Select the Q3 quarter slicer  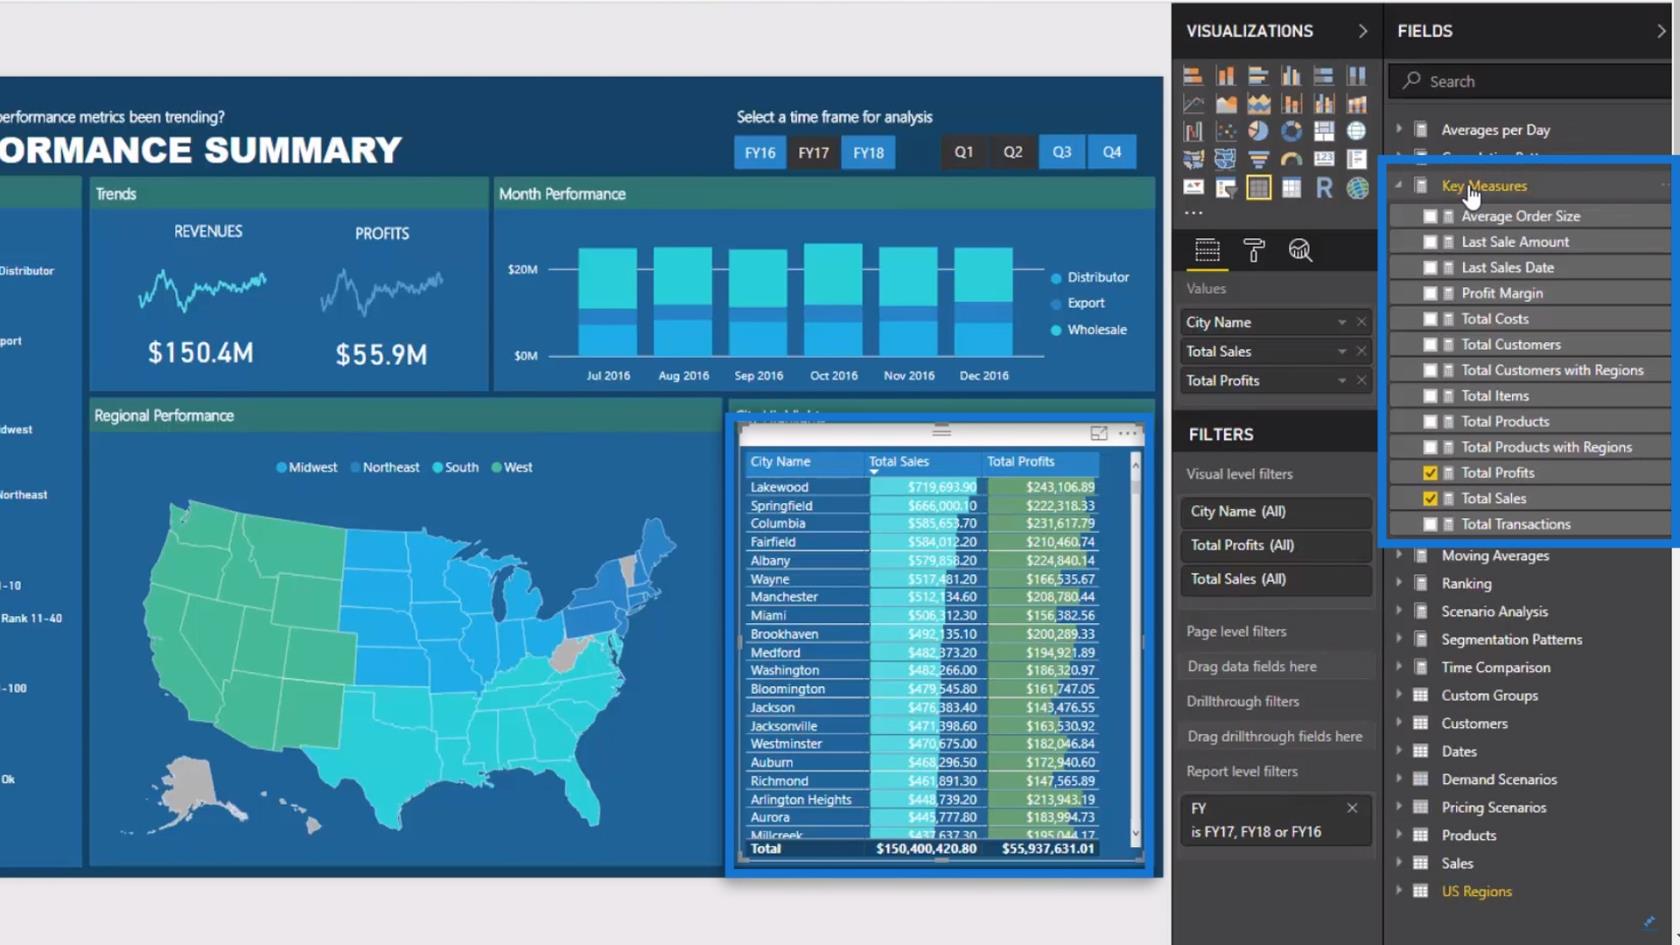[x=1062, y=152]
